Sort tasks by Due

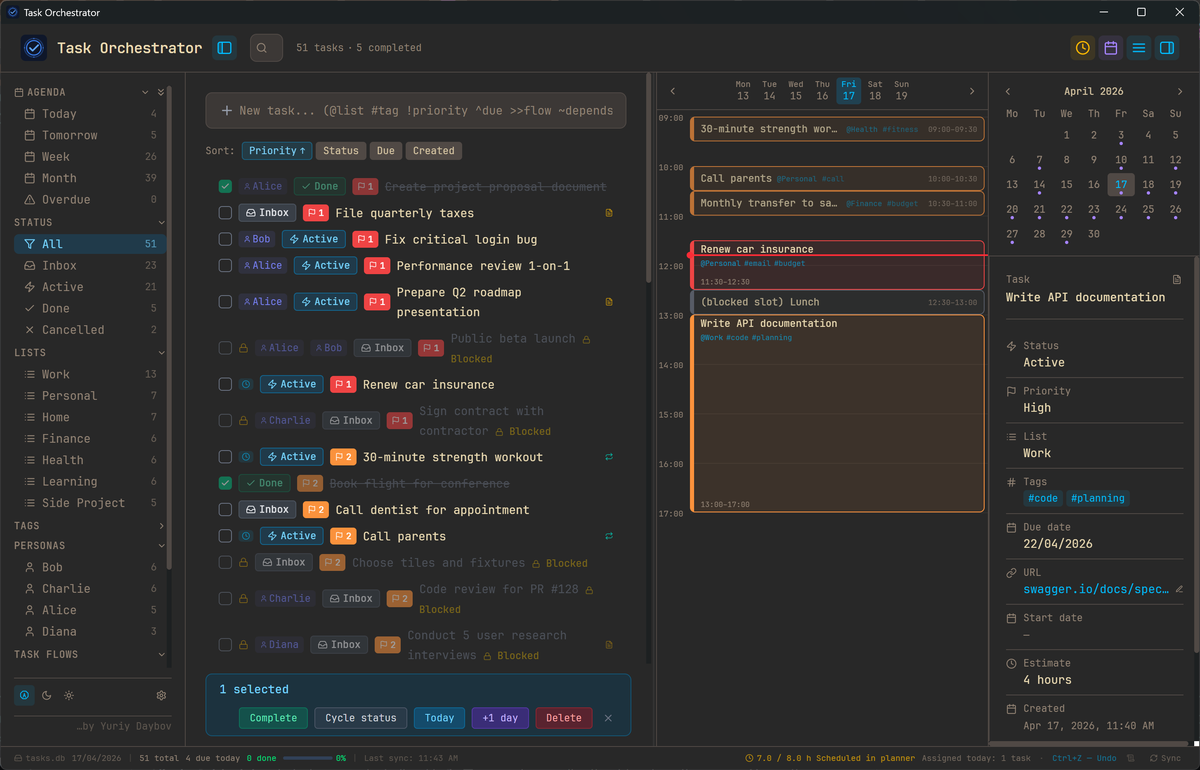pos(386,151)
